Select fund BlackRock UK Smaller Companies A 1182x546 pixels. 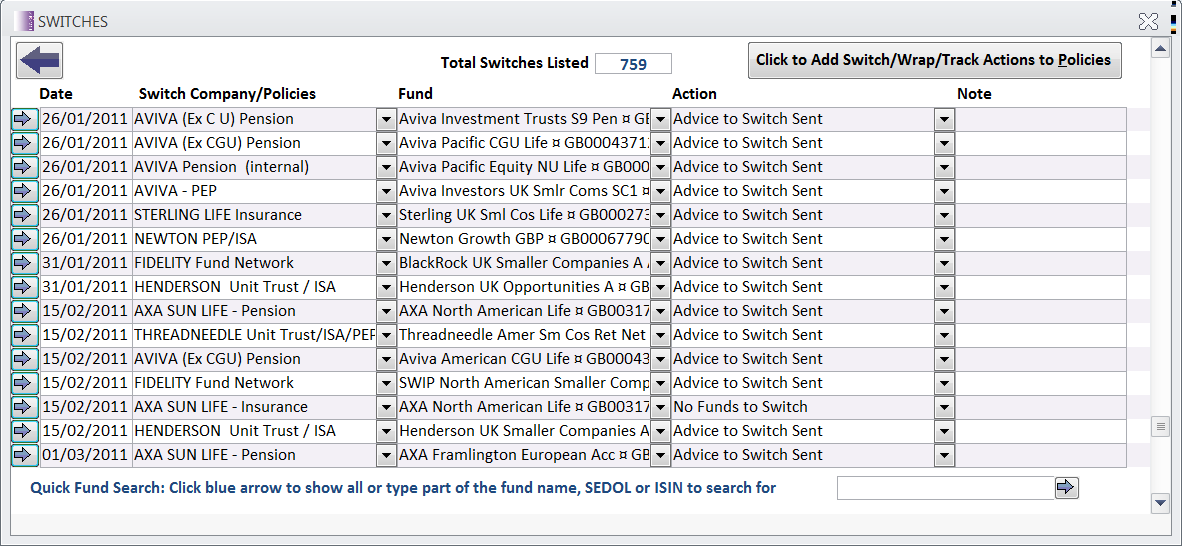(524, 264)
